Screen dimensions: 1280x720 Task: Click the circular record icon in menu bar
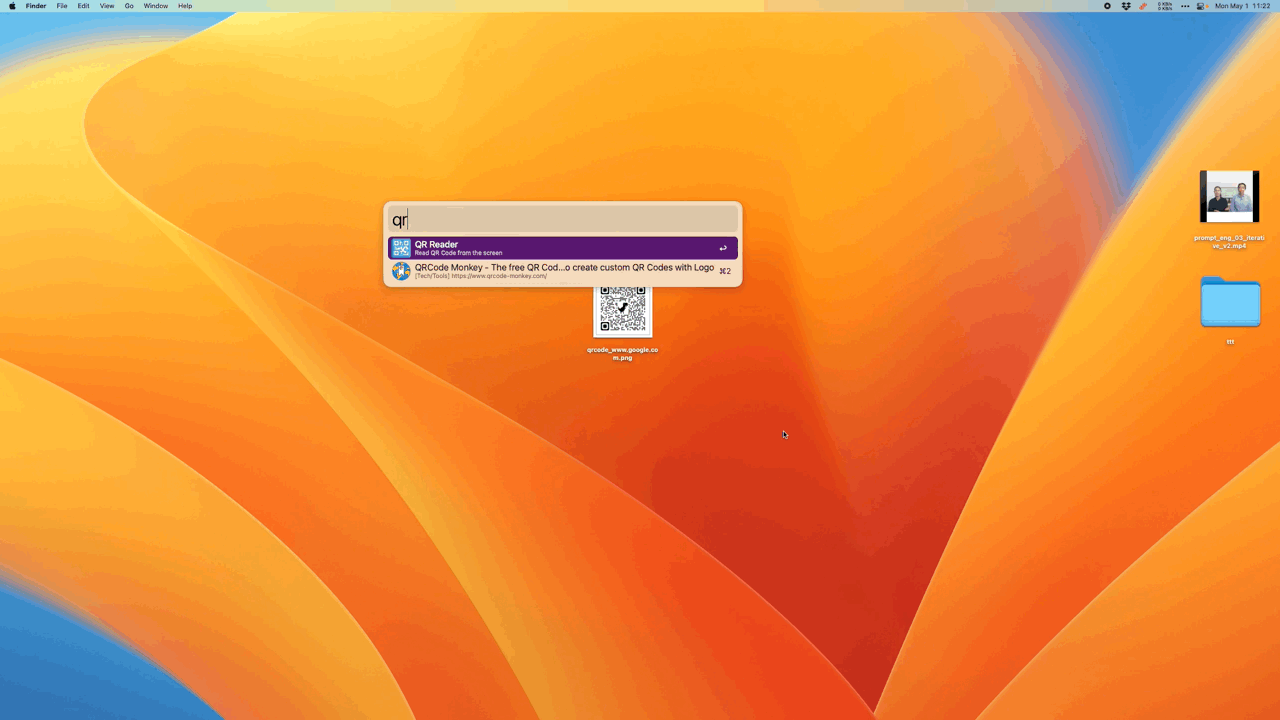point(1107,6)
